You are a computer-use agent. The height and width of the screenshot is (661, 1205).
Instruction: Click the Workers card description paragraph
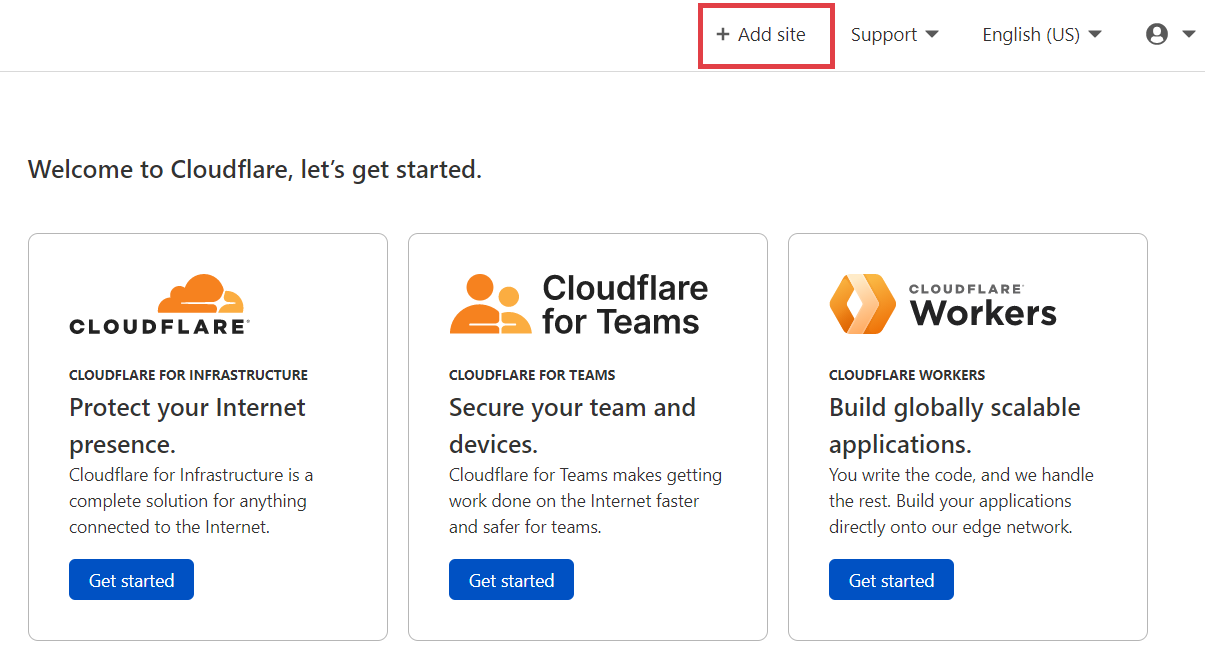(x=961, y=501)
